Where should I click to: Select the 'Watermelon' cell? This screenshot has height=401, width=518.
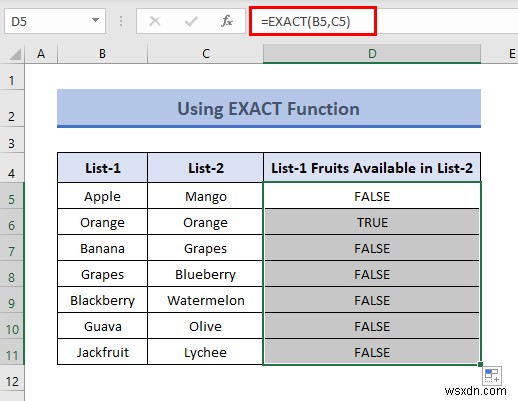coord(205,300)
